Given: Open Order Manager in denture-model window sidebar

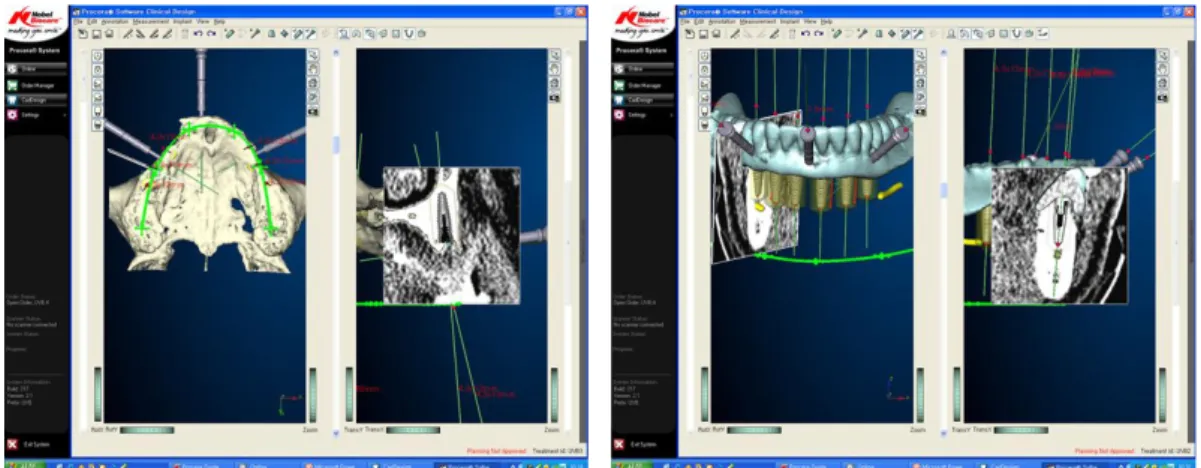Looking at the screenshot, I should [644, 86].
